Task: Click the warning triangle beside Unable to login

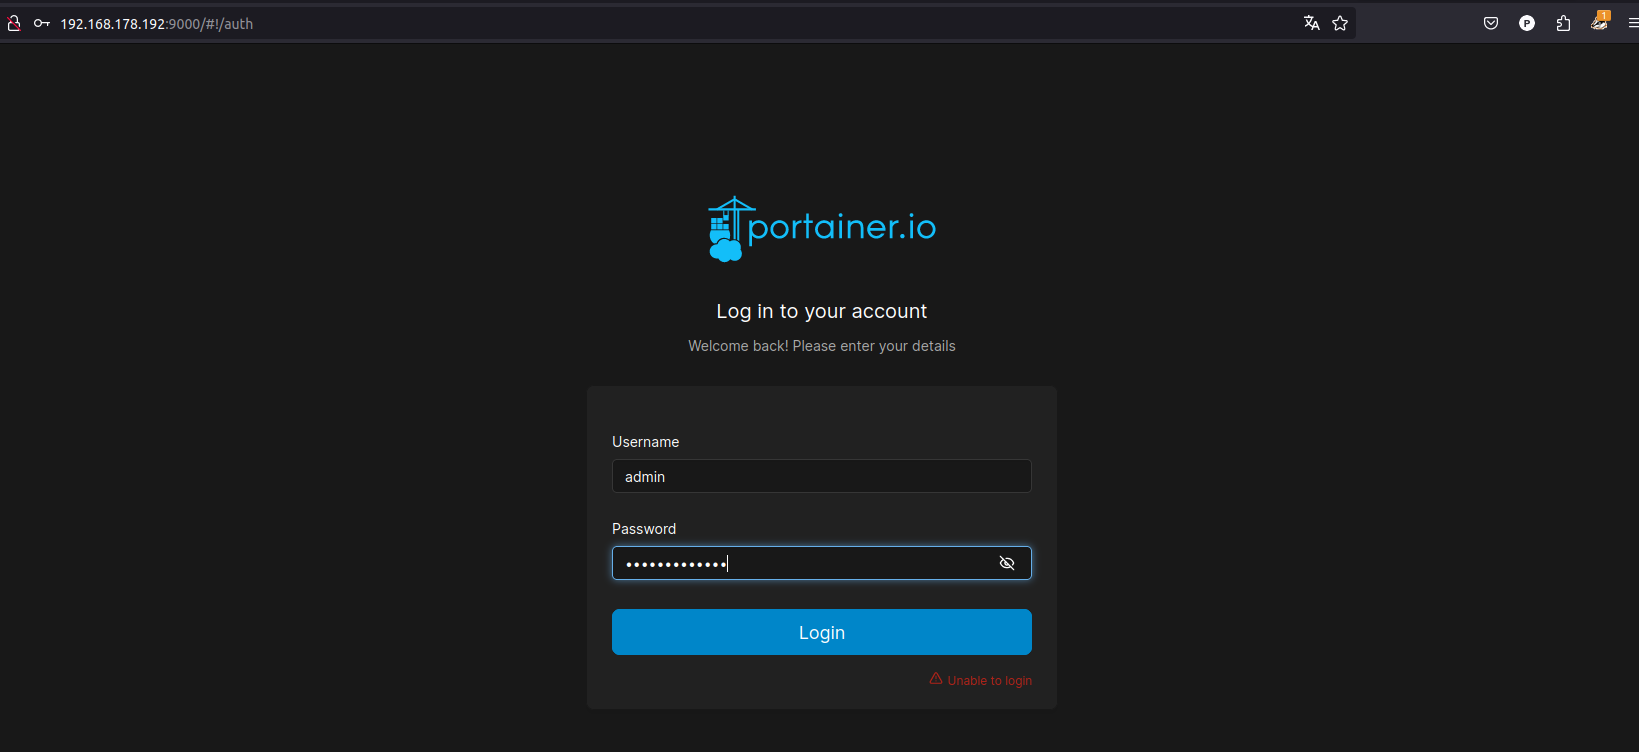Action: pos(936,679)
